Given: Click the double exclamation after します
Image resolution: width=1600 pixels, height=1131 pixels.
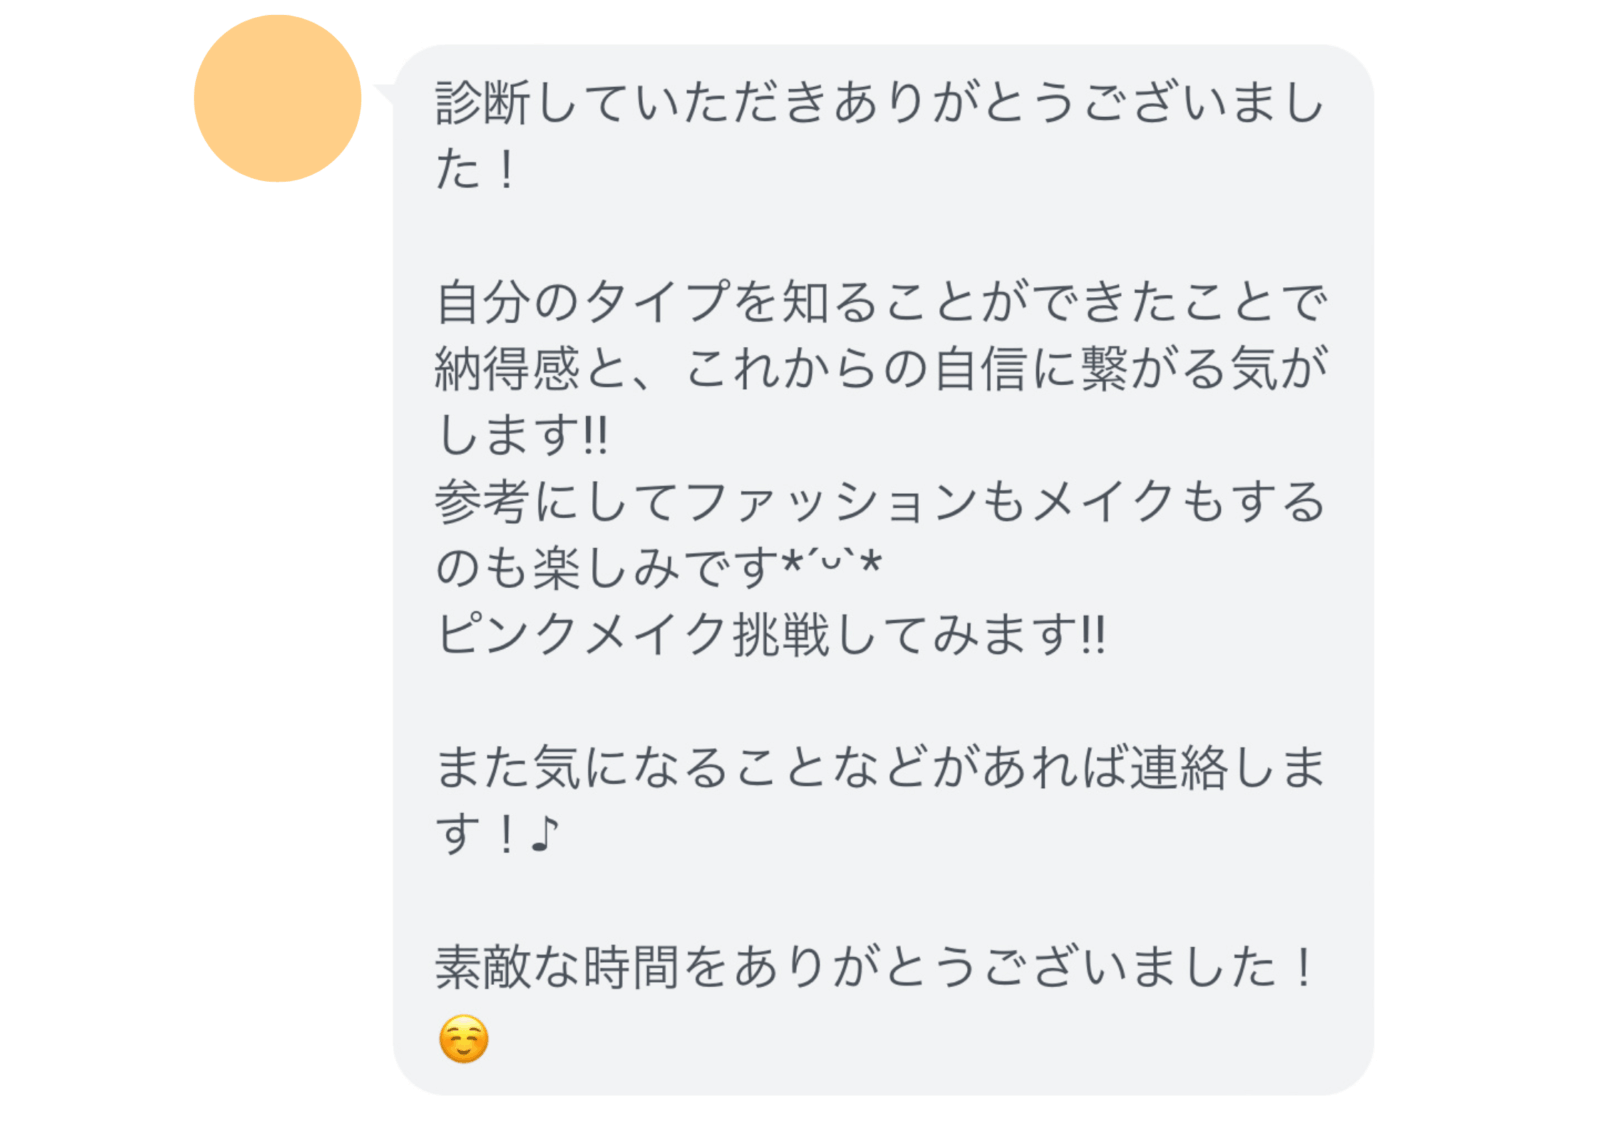Looking at the screenshot, I should [595, 436].
